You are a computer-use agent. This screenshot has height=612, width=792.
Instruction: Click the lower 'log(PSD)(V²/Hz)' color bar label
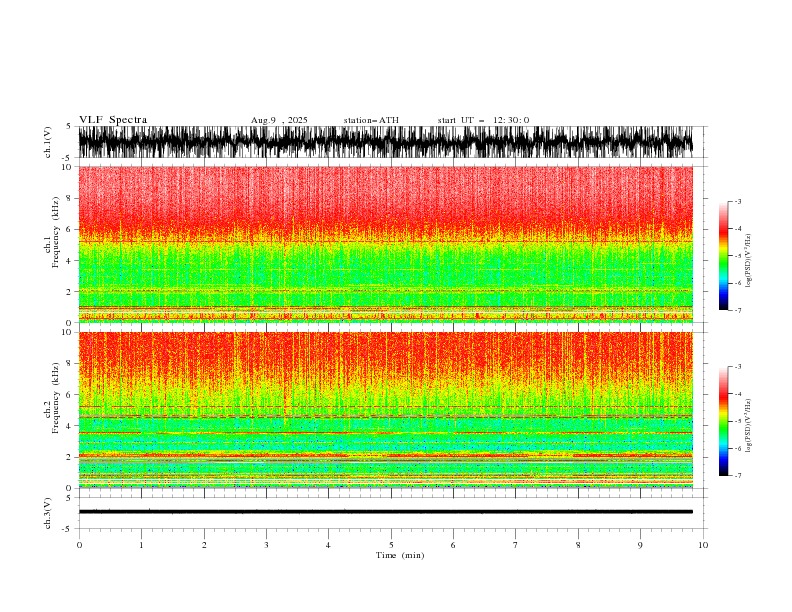click(x=748, y=425)
